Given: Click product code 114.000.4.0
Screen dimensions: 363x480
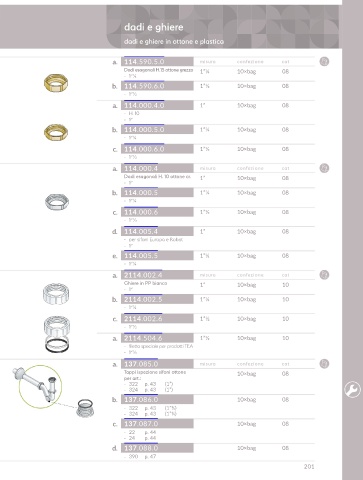Looking at the screenshot, I should click(144, 105).
